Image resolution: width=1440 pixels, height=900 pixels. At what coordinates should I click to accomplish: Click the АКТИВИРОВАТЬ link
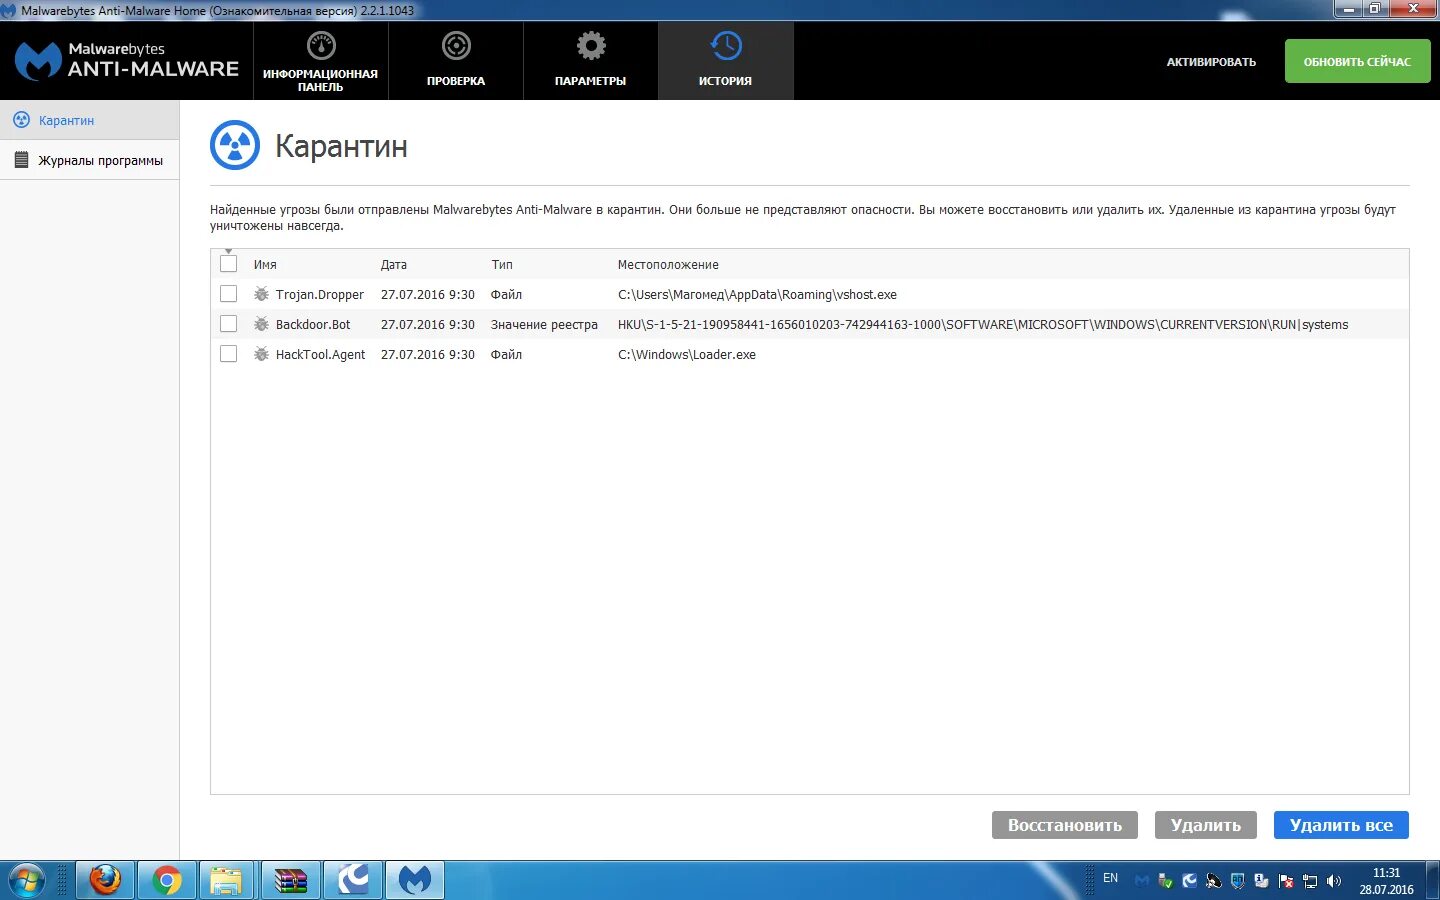[x=1211, y=62]
